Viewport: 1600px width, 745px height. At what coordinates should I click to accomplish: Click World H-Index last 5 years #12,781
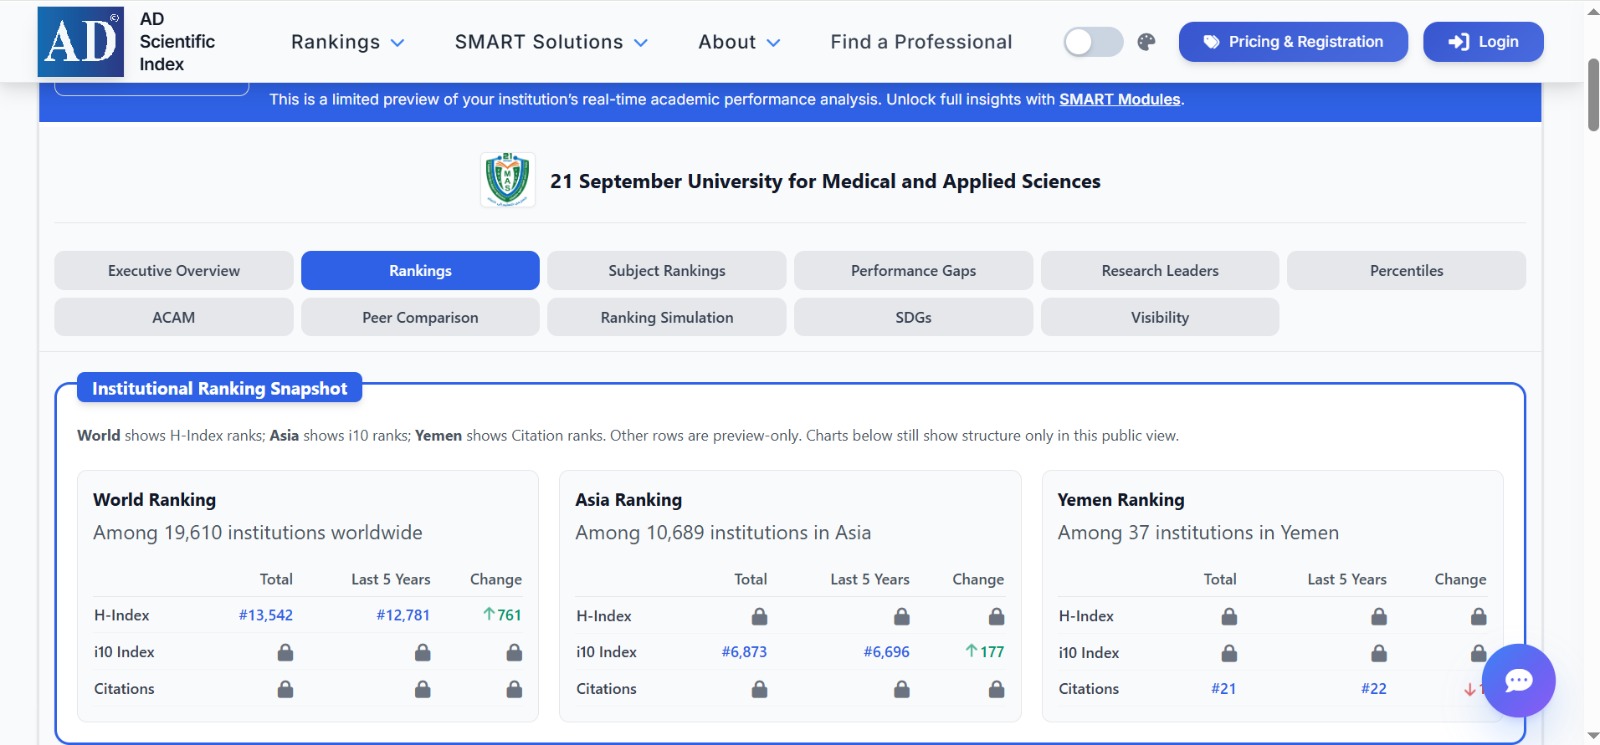[x=403, y=615]
